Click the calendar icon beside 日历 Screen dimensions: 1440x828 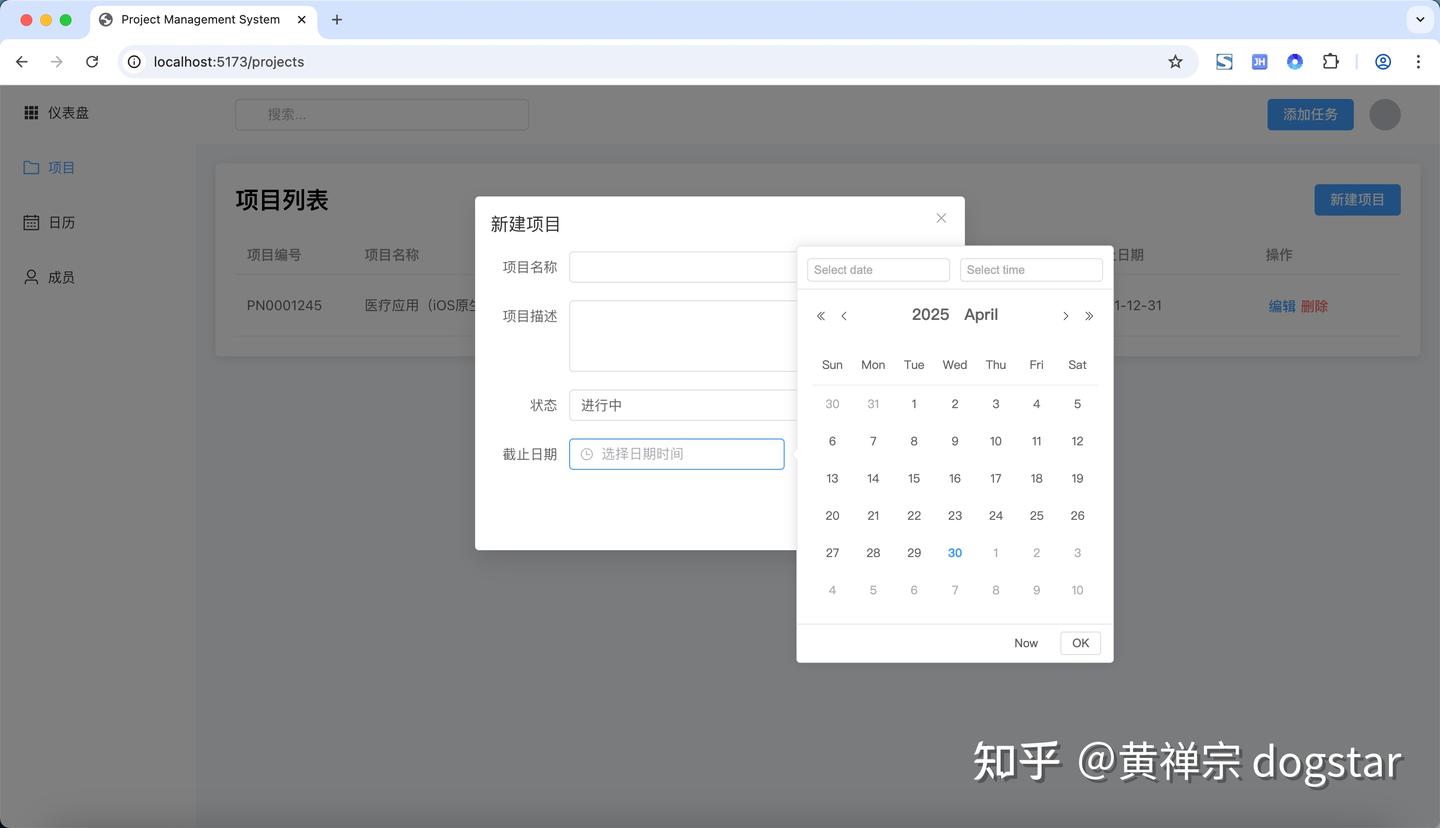point(31,222)
